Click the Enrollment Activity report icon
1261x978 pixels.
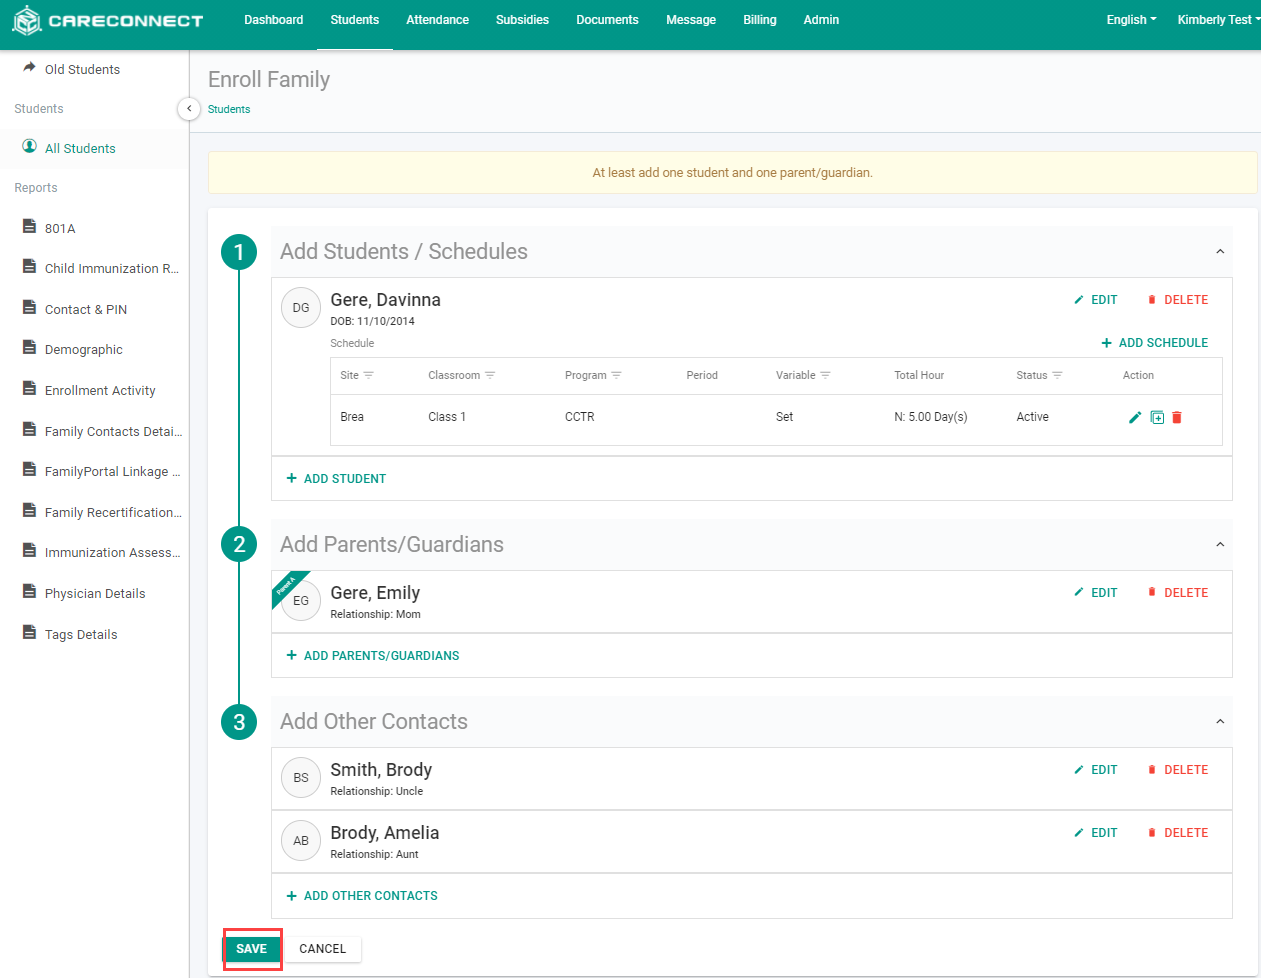click(x=30, y=389)
